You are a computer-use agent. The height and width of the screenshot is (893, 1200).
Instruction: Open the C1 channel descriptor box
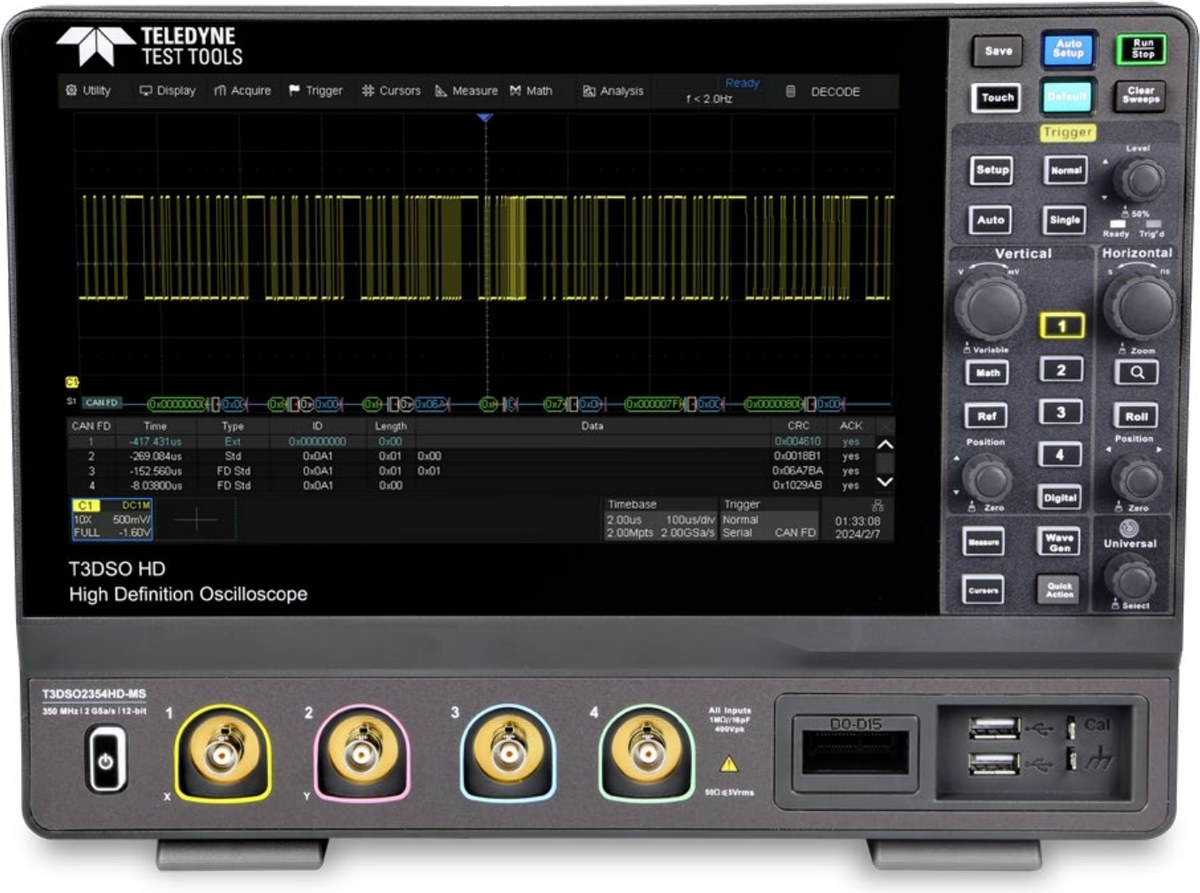tap(111, 519)
